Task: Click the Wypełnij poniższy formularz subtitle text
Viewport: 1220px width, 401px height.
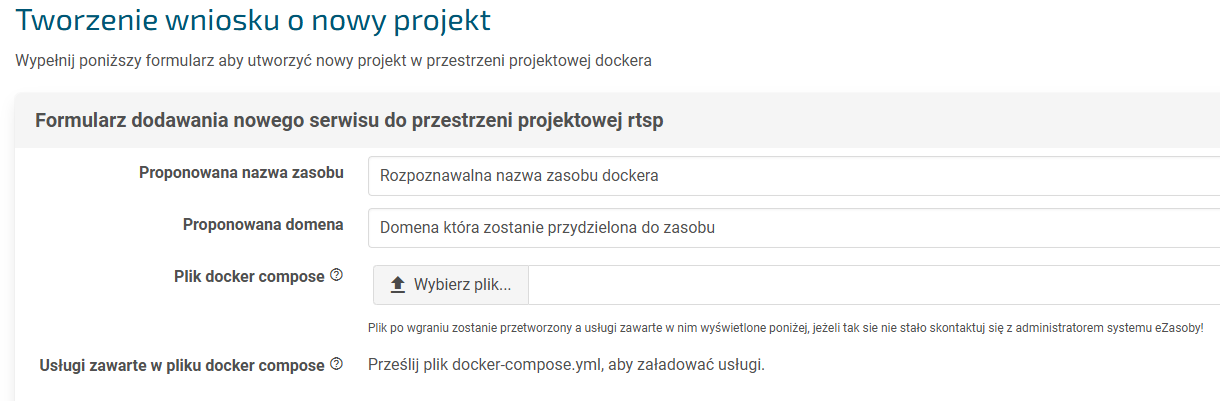Action: [x=333, y=61]
